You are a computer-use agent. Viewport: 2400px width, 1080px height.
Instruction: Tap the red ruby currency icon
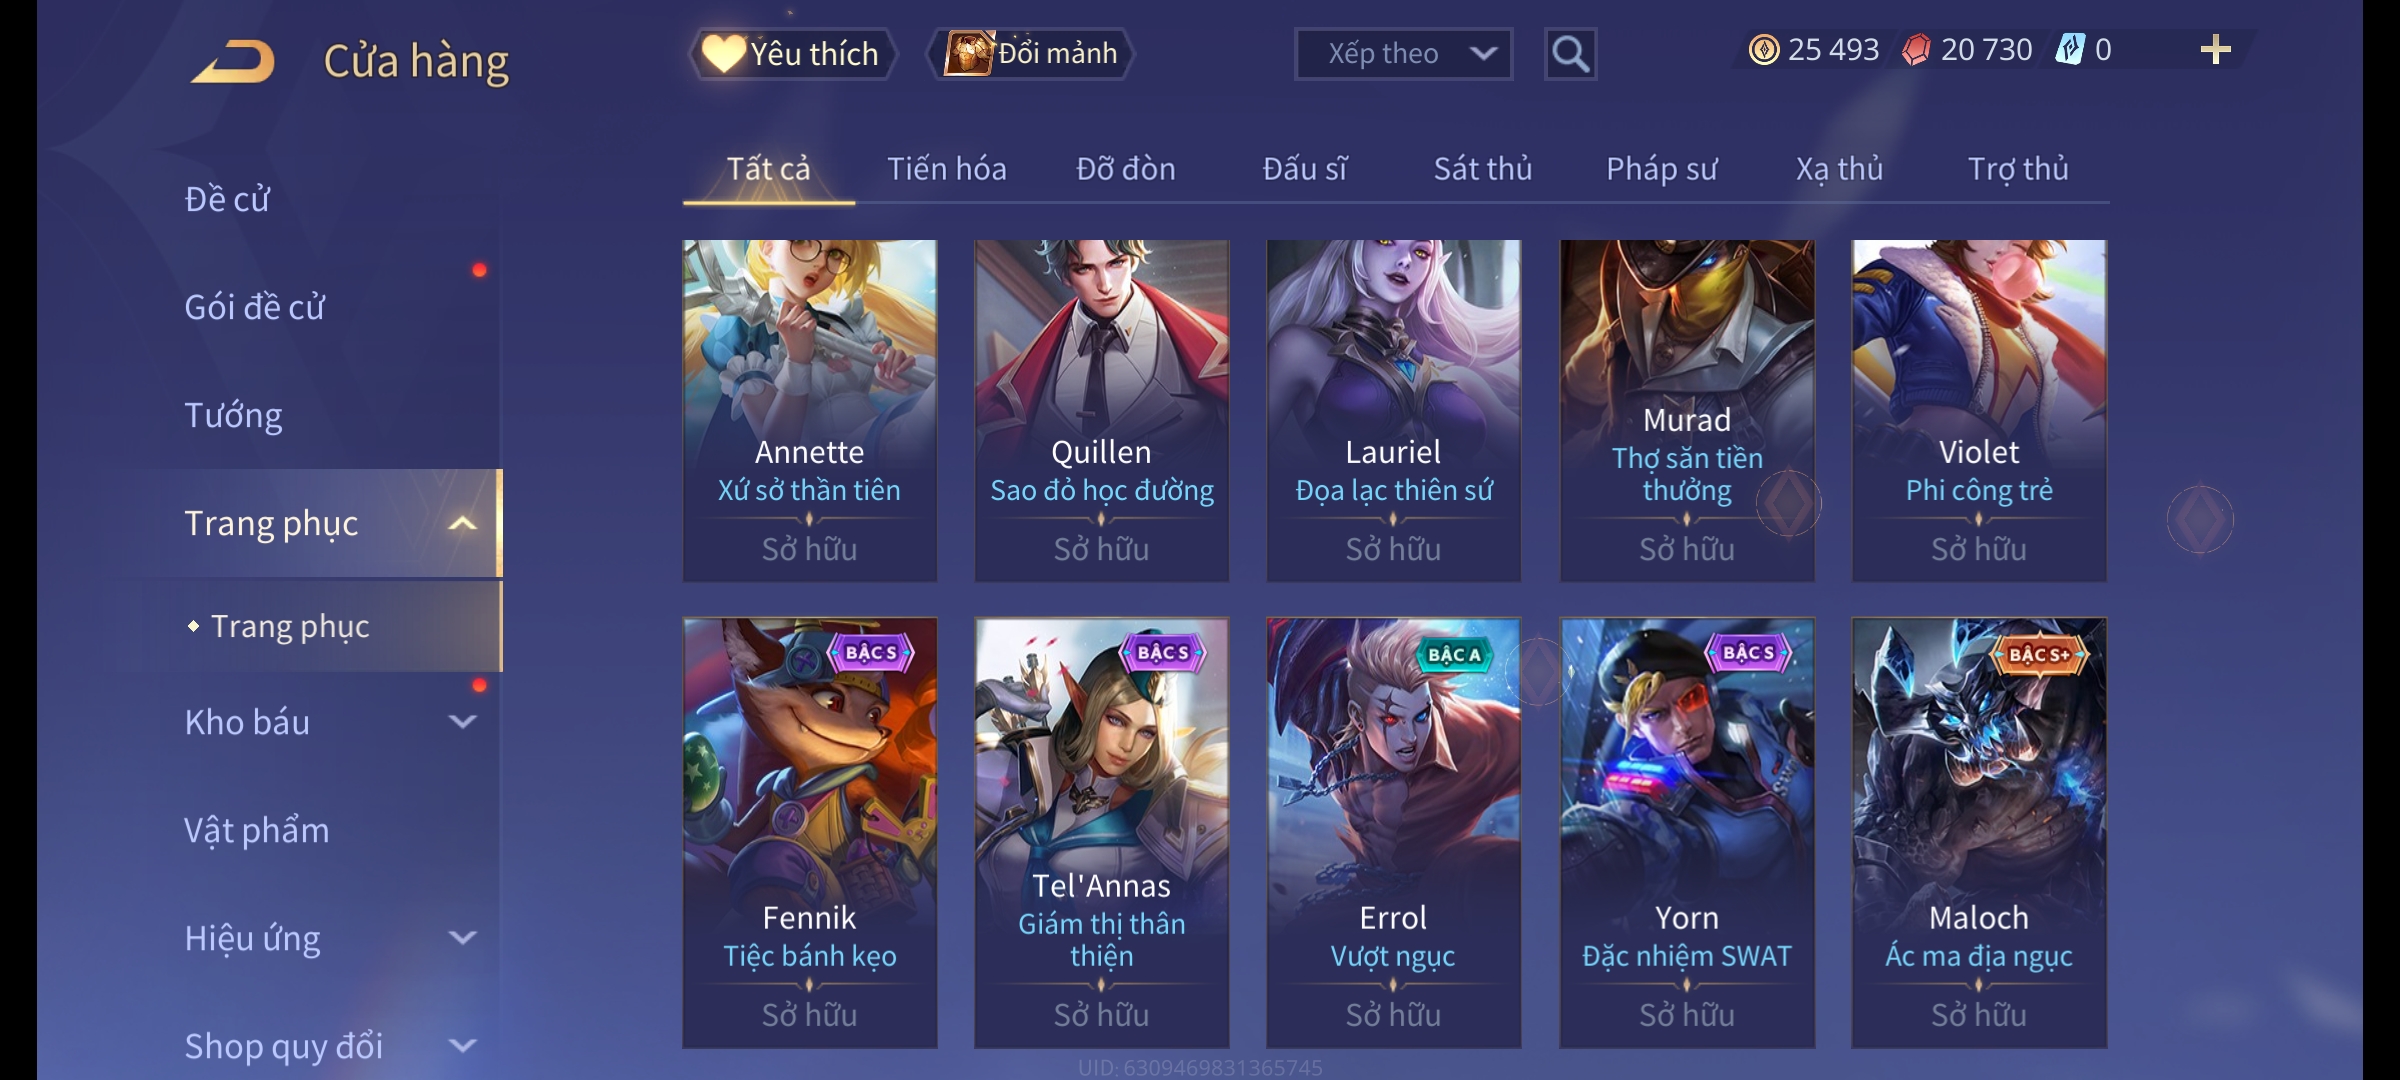(x=1916, y=50)
